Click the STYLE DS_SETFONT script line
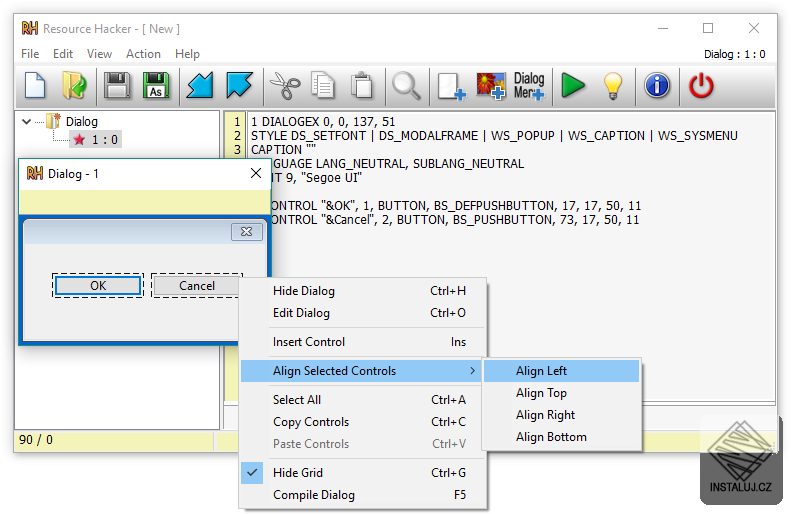The width and height of the screenshot is (791, 514). 494,136
